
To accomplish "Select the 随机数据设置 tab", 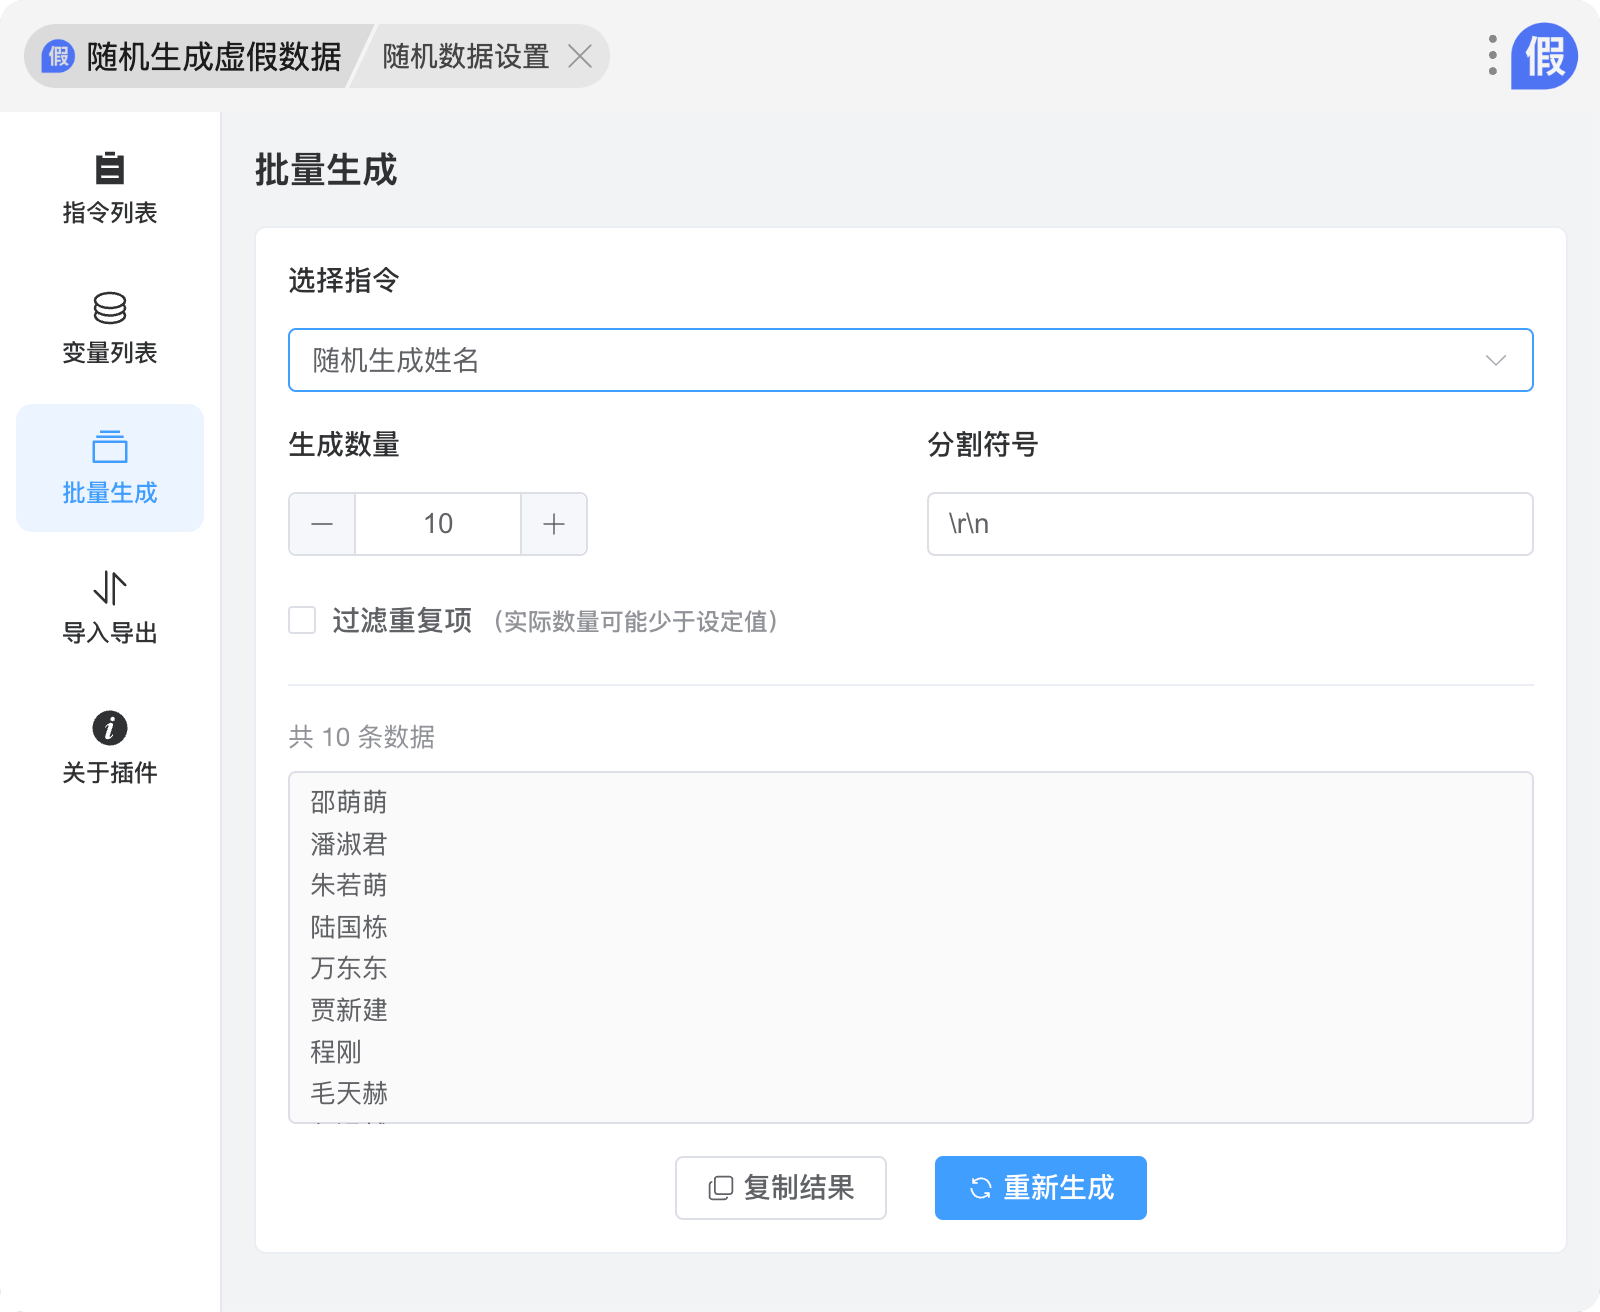I will [465, 56].
